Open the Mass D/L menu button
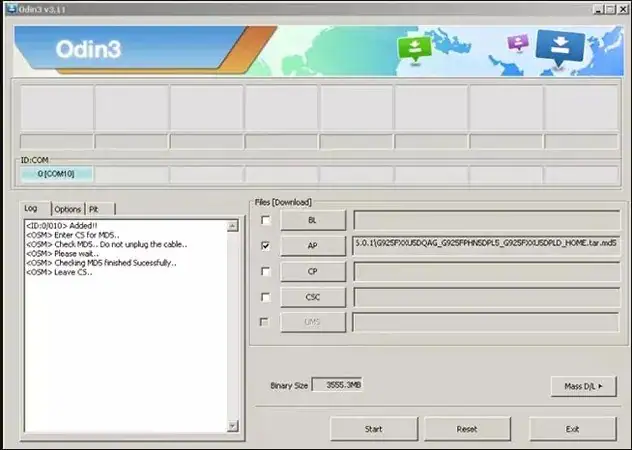 click(583, 386)
